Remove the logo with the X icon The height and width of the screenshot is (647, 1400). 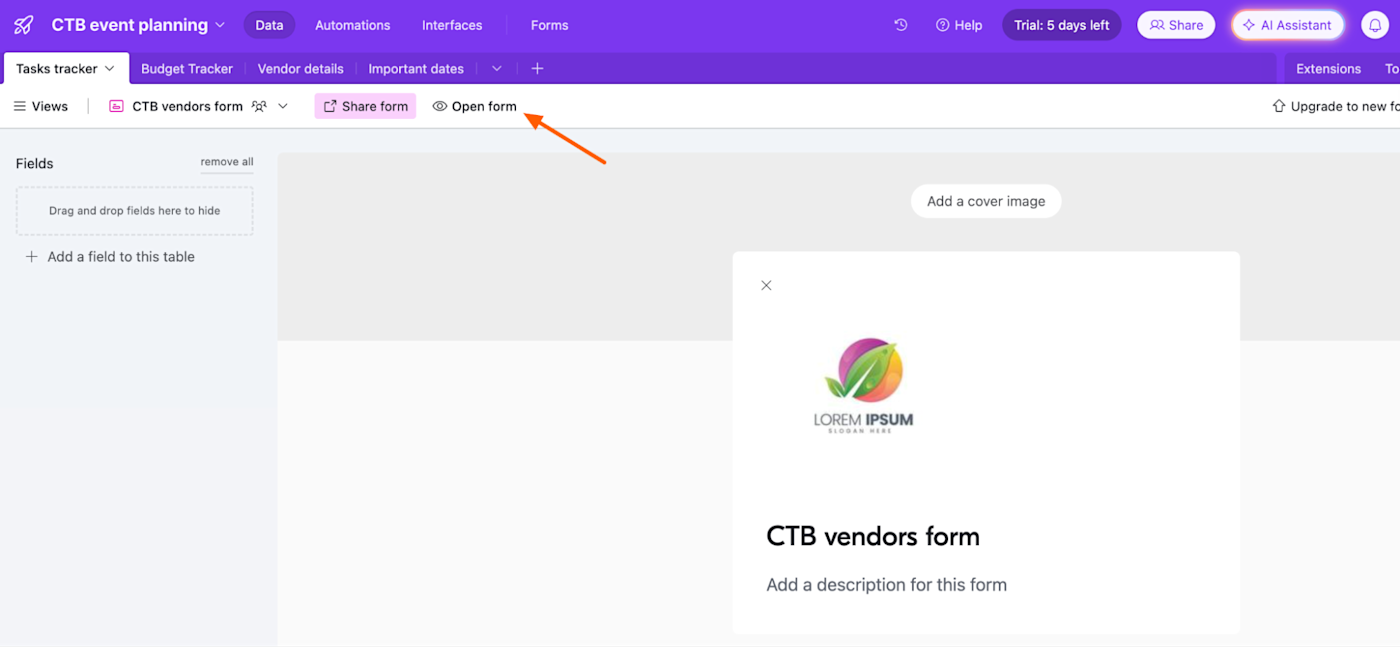tap(766, 285)
